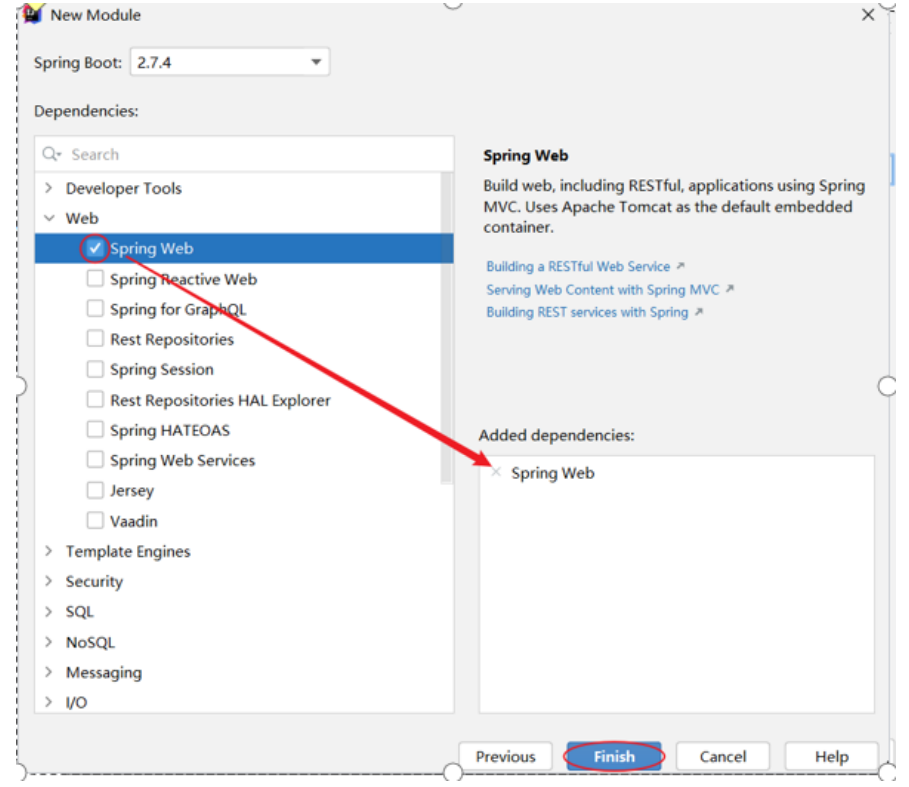Expand the Template Engines category
The width and height of the screenshot is (909, 787).
(49, 551)
